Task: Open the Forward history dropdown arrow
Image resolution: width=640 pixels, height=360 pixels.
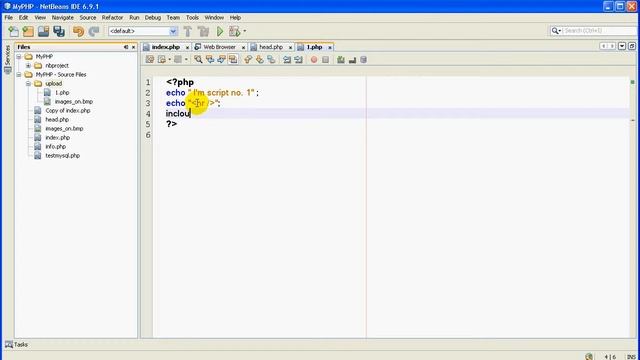Action: pyautogui.click(x=186, y=60)
